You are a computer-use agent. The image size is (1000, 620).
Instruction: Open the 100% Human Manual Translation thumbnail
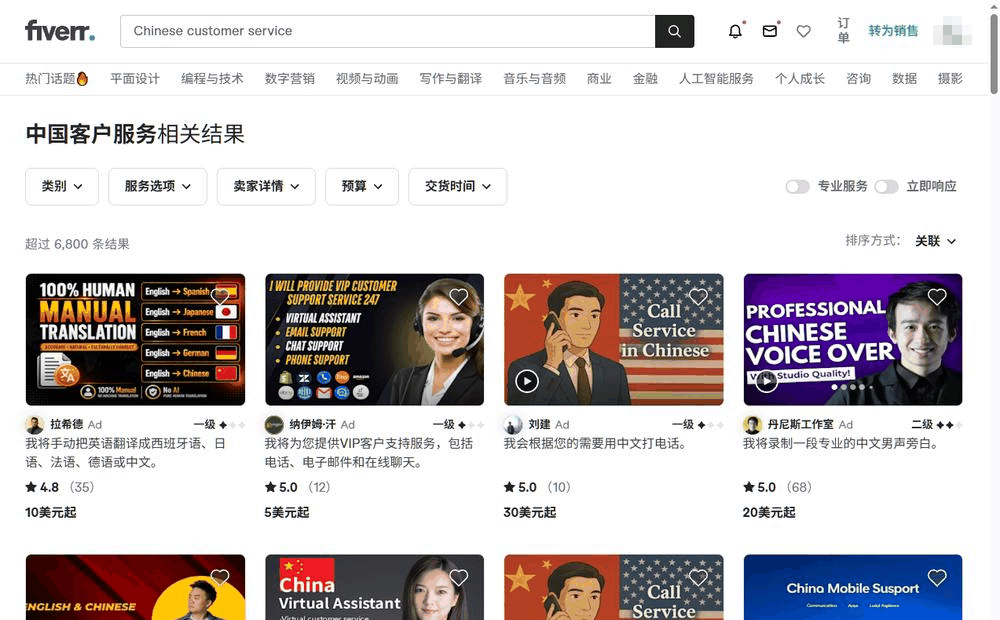pyautogui.click(x=135, y=339)
